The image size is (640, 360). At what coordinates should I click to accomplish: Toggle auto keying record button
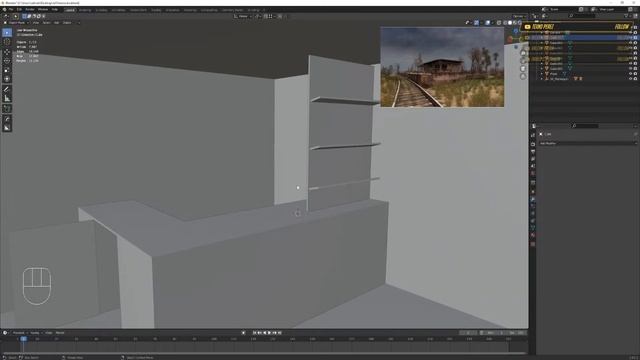pyautogui.click(x=243, y=333)
